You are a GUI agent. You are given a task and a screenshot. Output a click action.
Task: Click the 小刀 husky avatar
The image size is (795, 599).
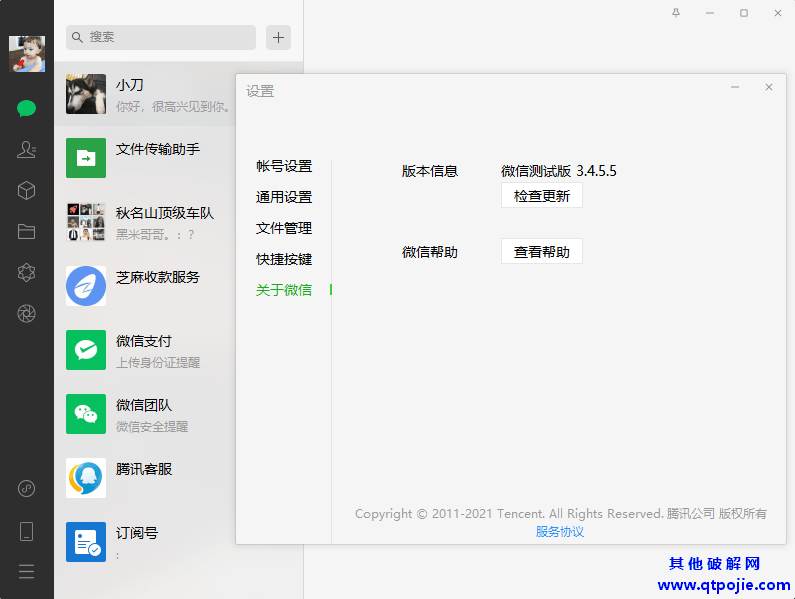tap(86, 94)
